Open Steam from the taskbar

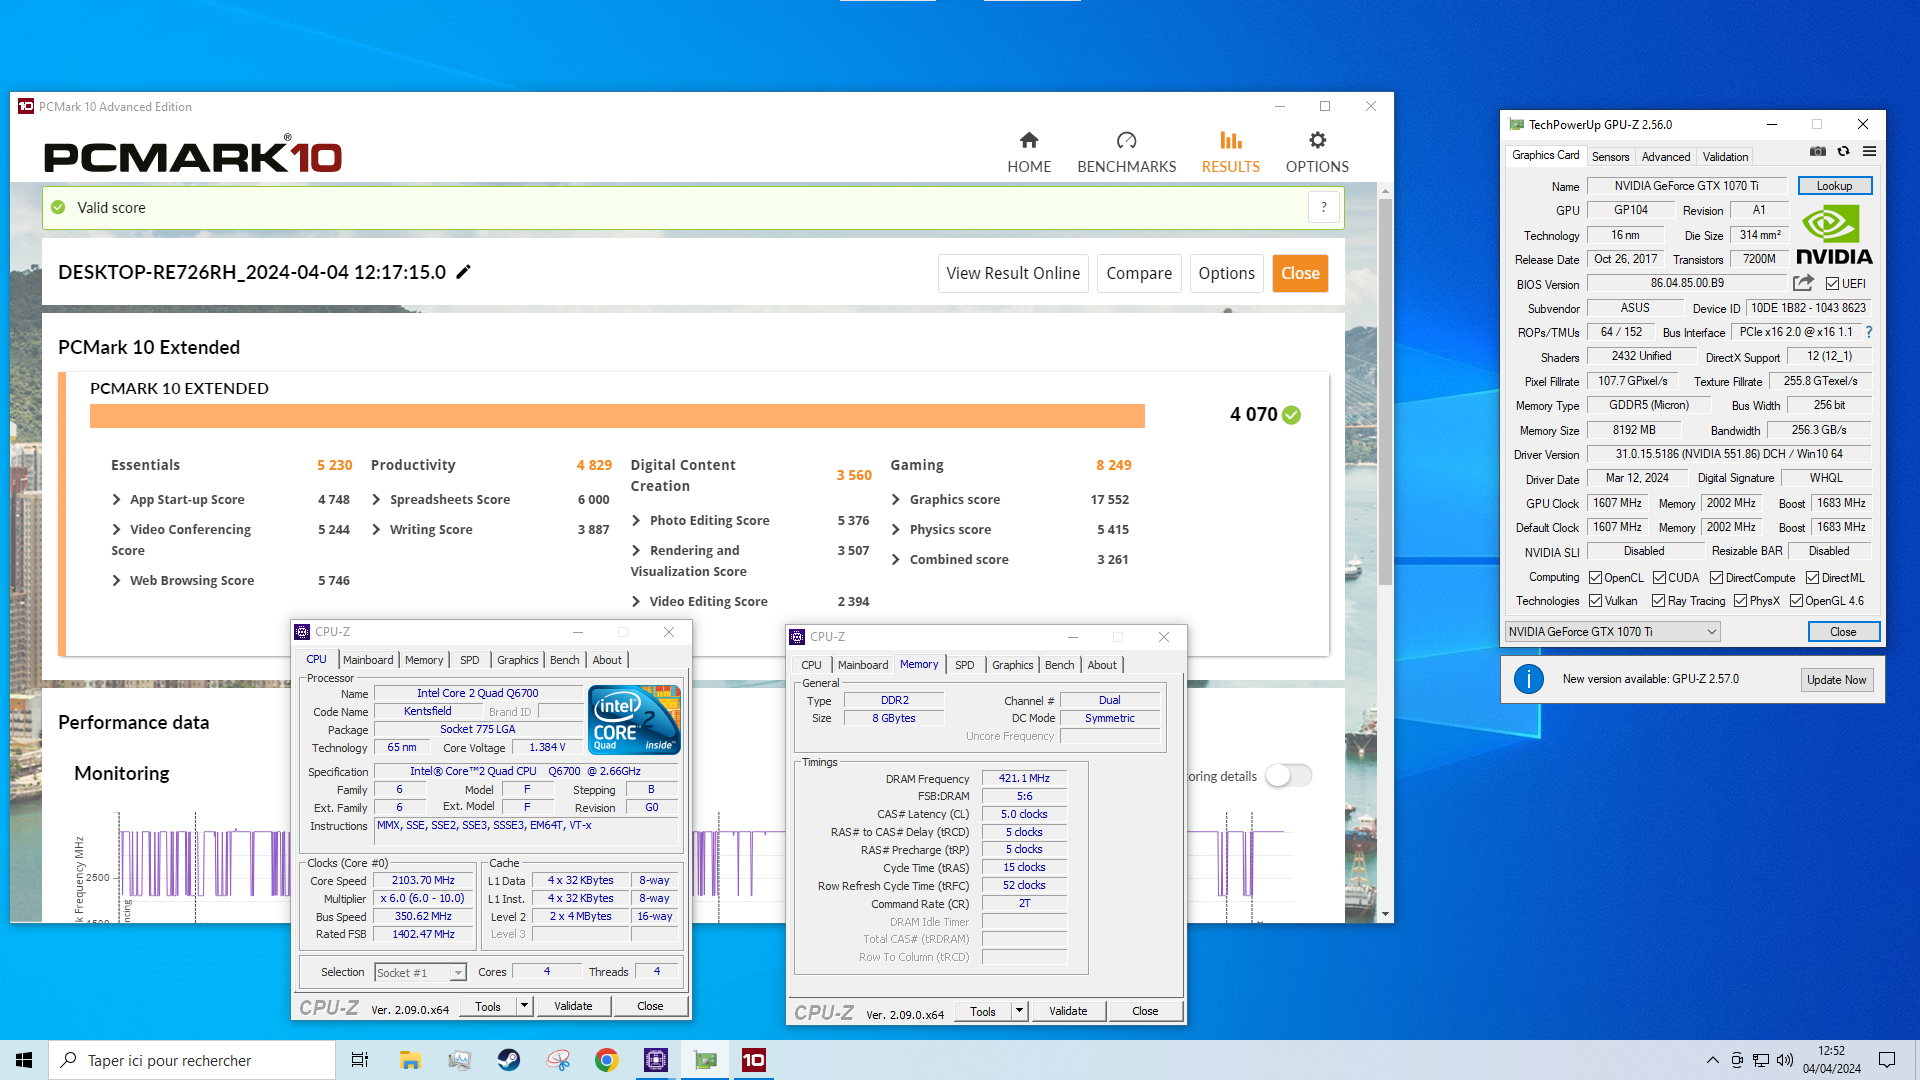(x=509, y=1060)
